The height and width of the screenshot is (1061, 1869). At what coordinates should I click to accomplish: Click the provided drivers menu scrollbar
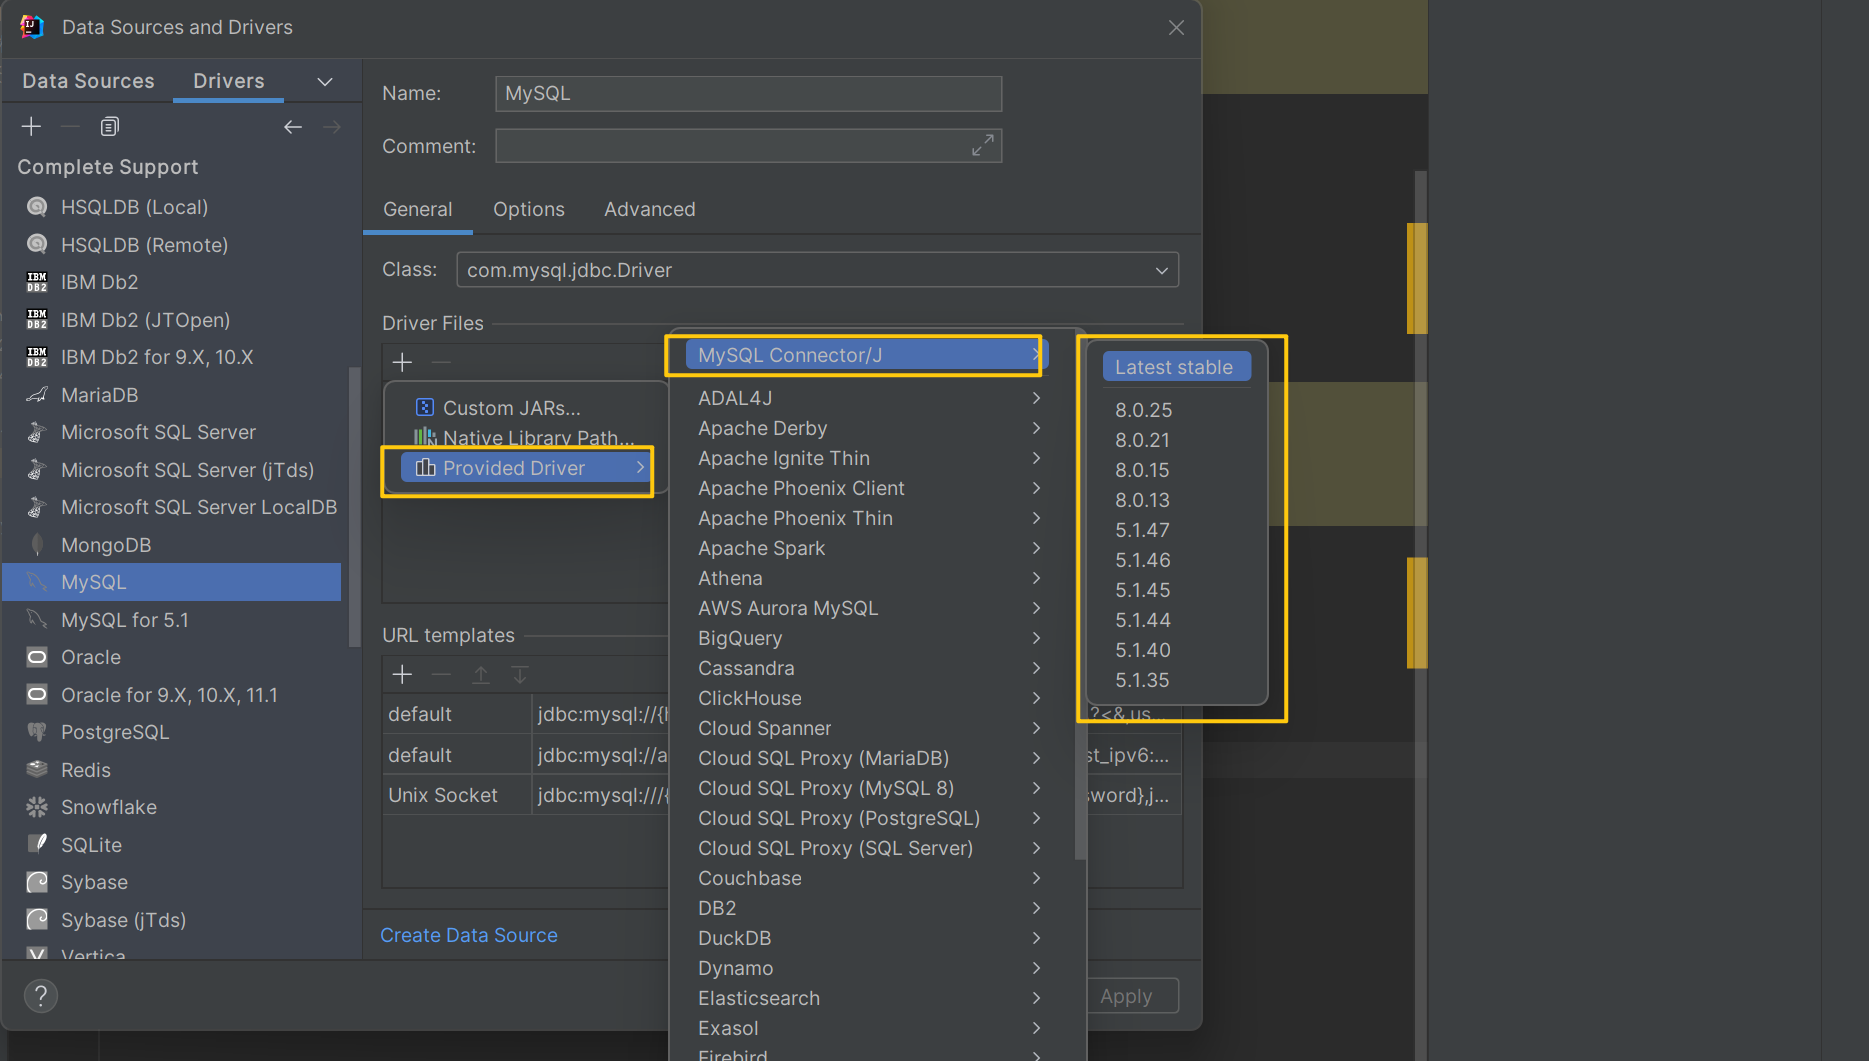coord(1080,595)
